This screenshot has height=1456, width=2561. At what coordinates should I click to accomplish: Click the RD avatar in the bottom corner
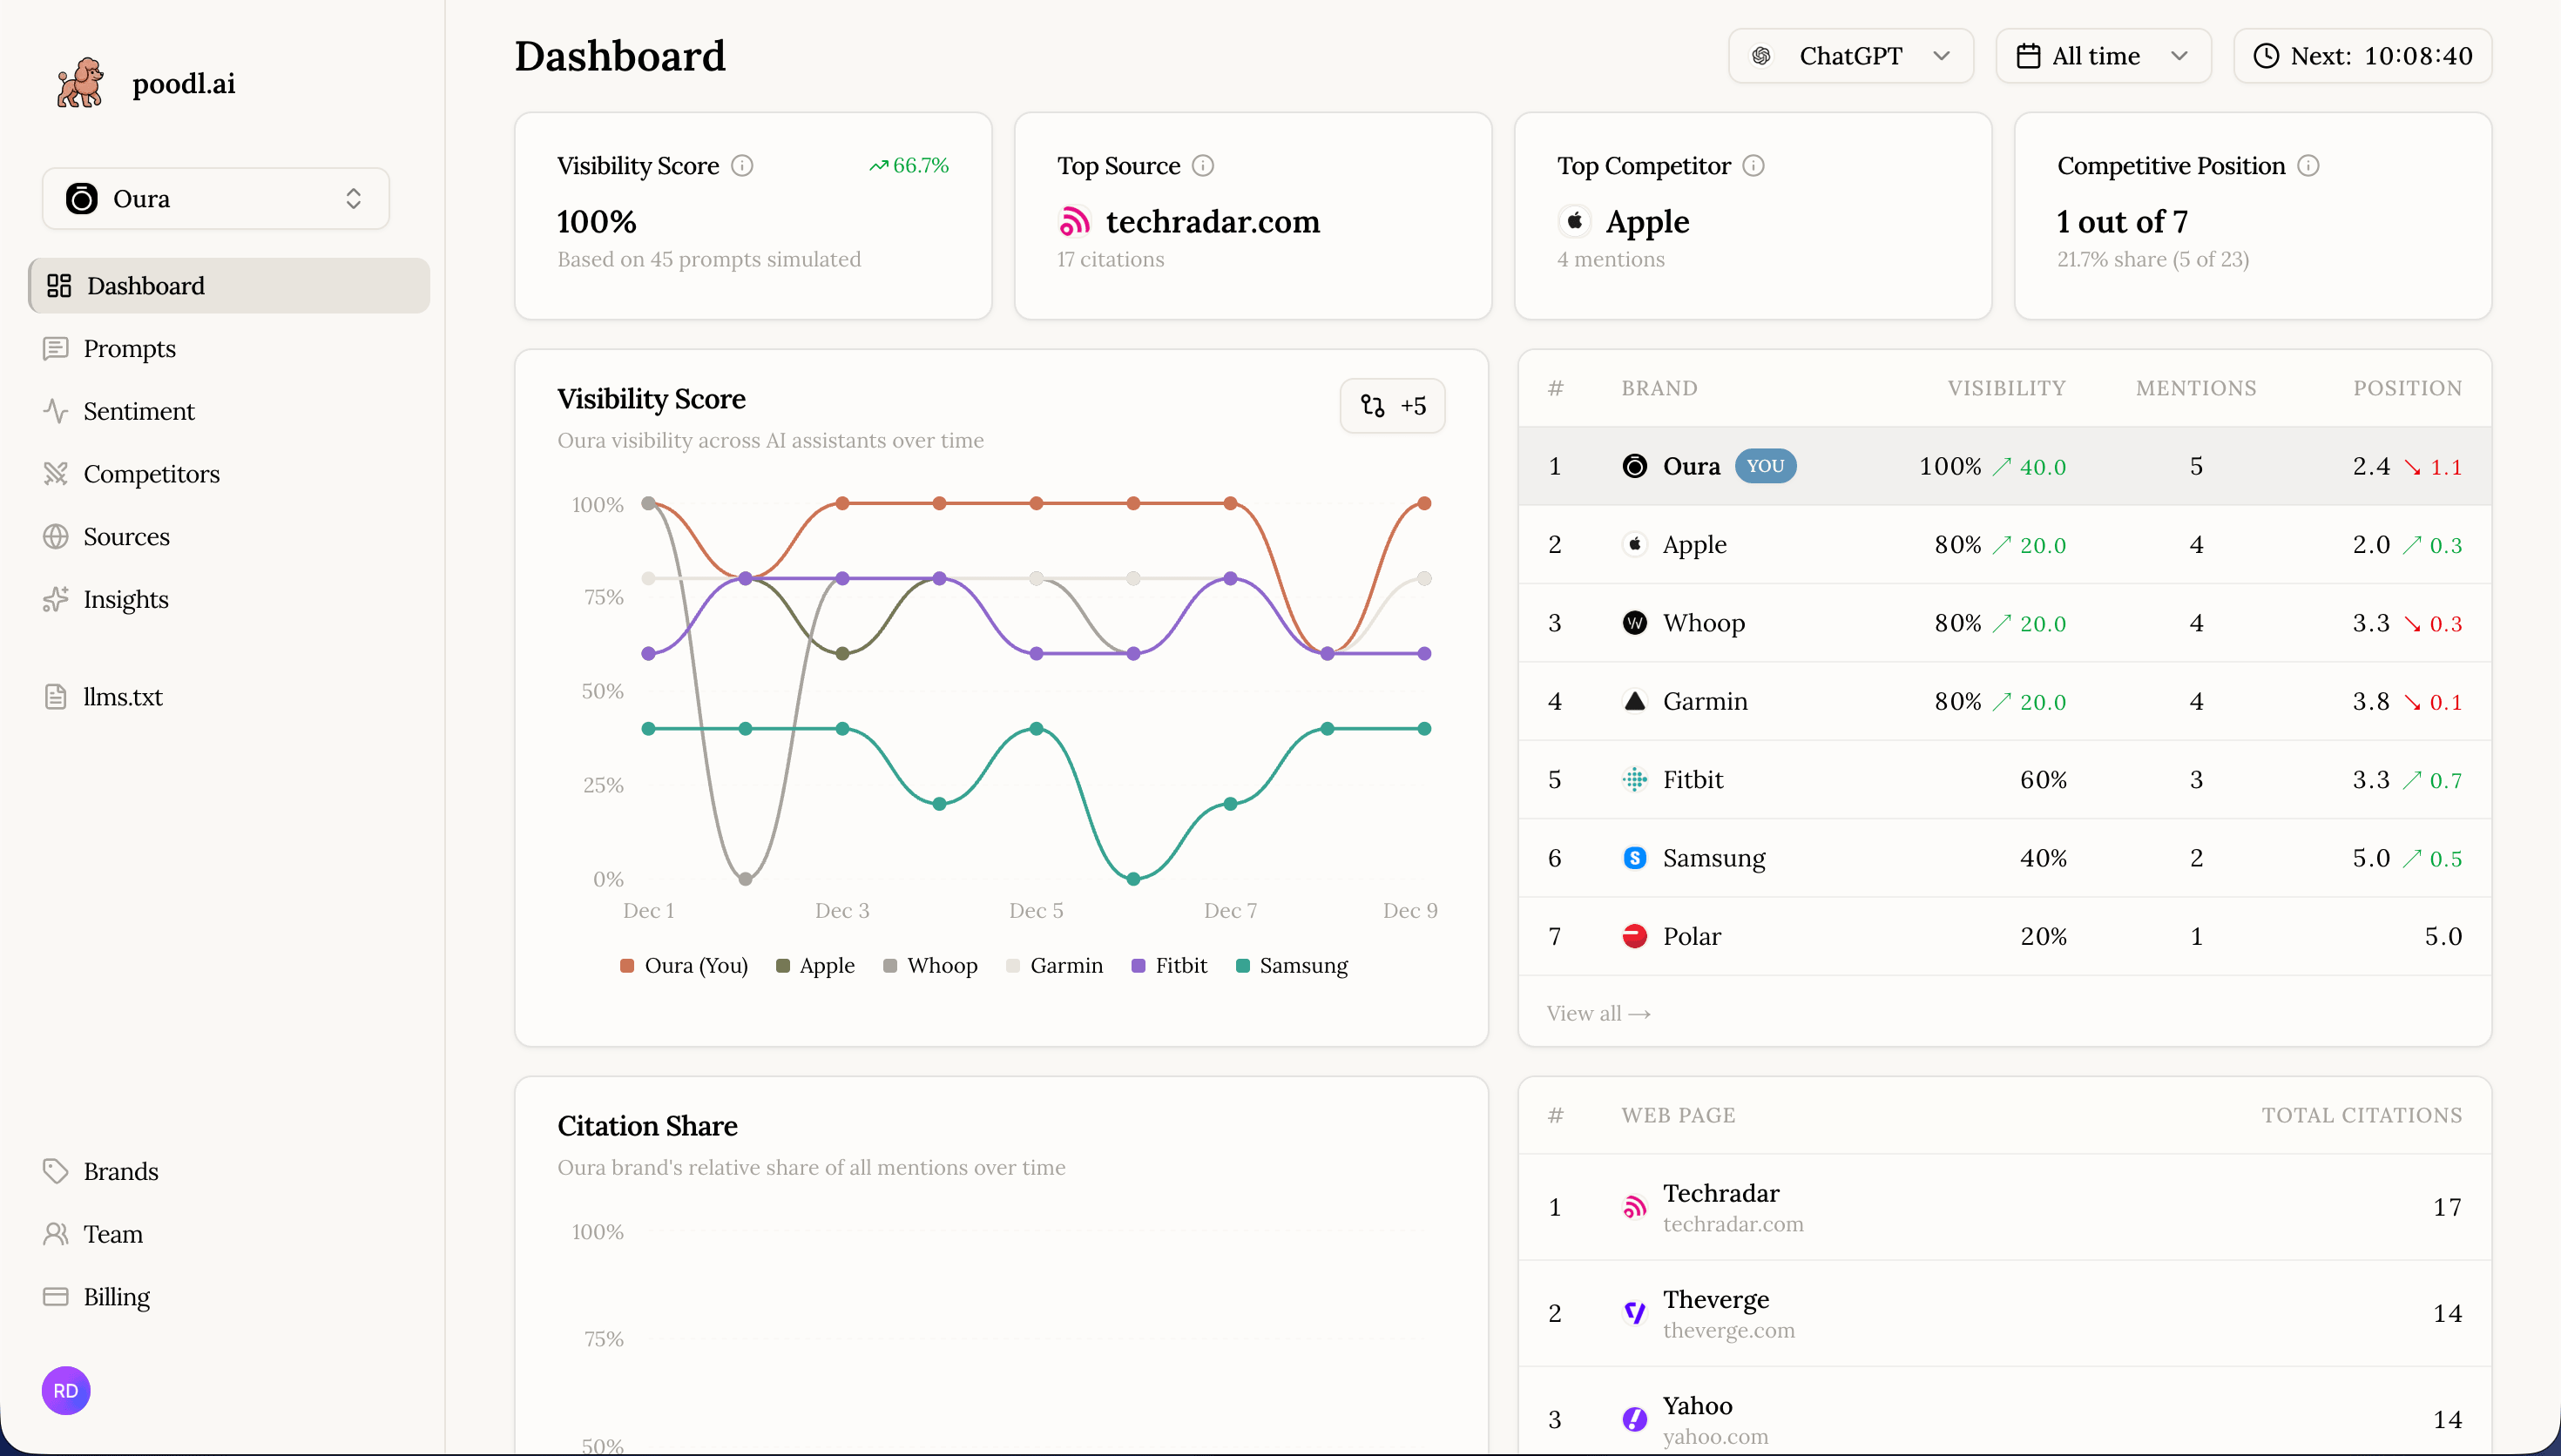point(65,1390)
